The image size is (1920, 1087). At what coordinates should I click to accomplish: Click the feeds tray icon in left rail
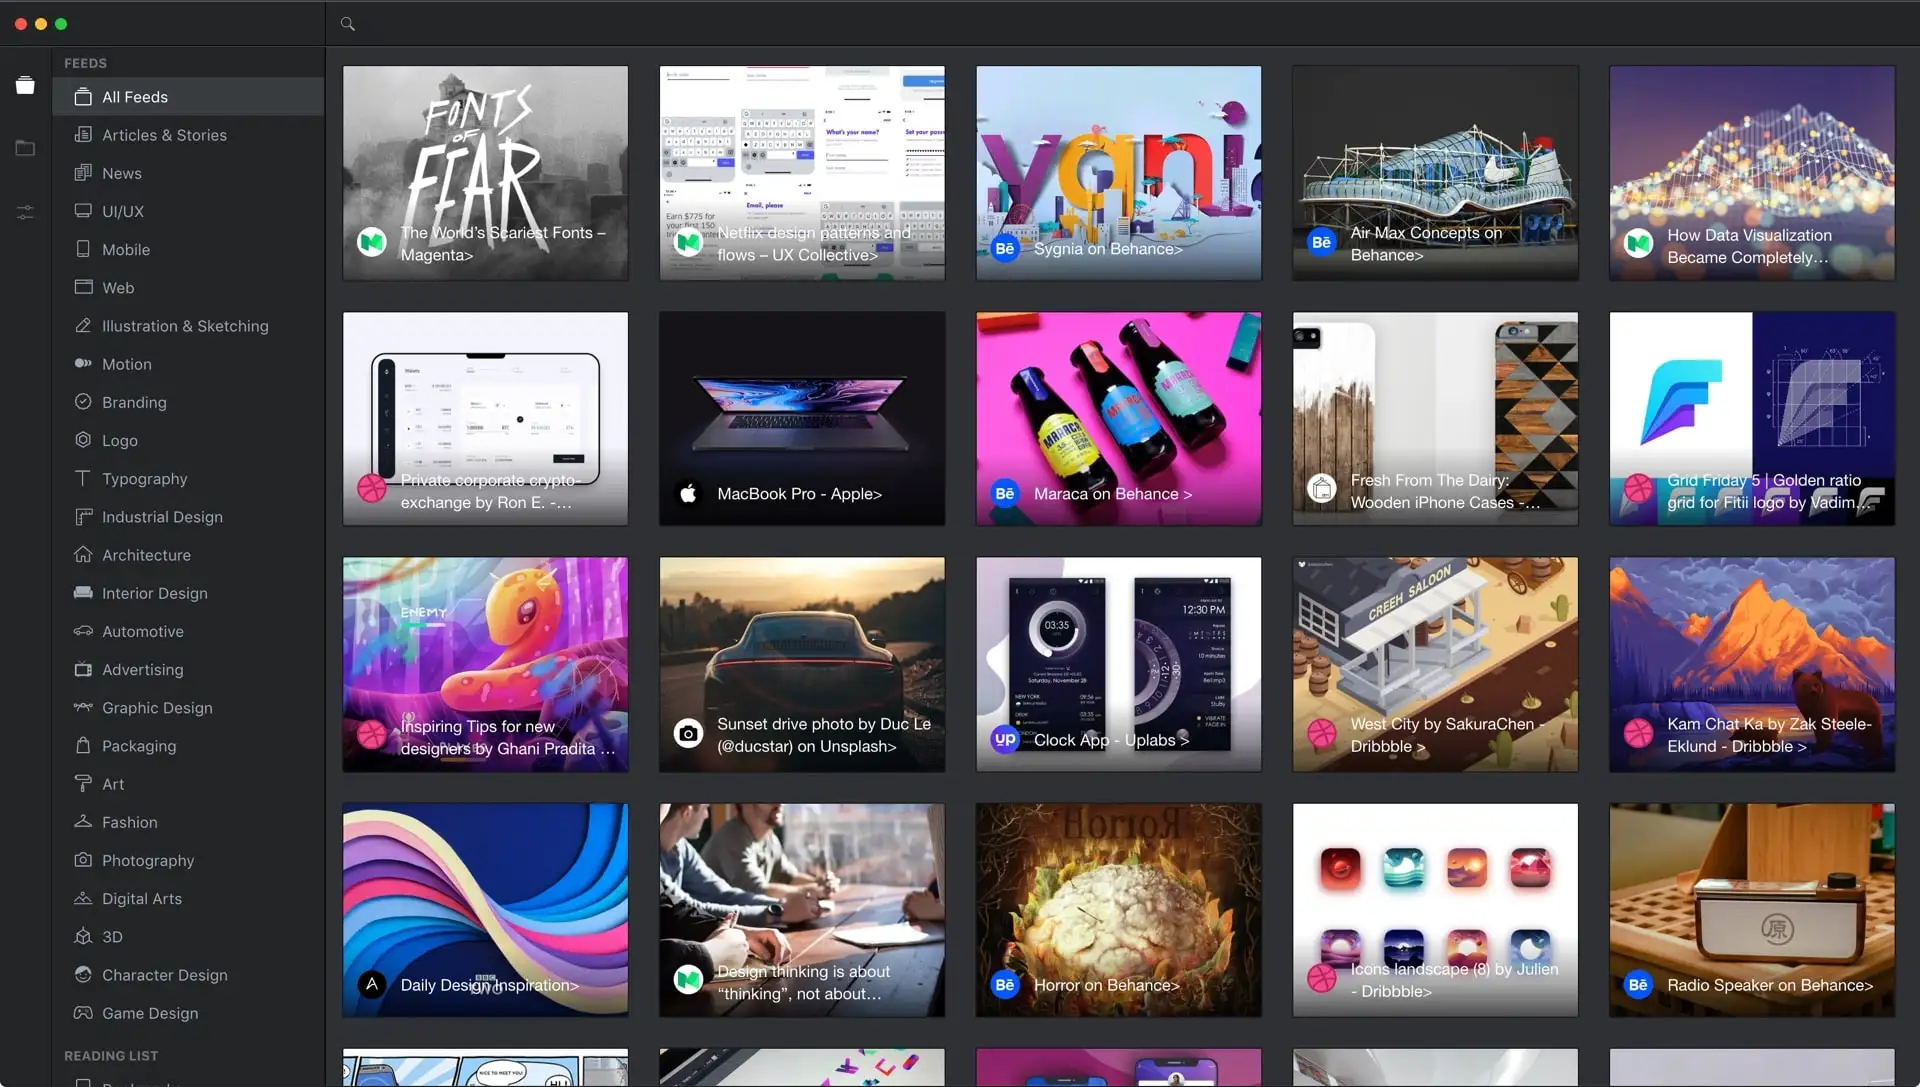(x=24, y=85)
